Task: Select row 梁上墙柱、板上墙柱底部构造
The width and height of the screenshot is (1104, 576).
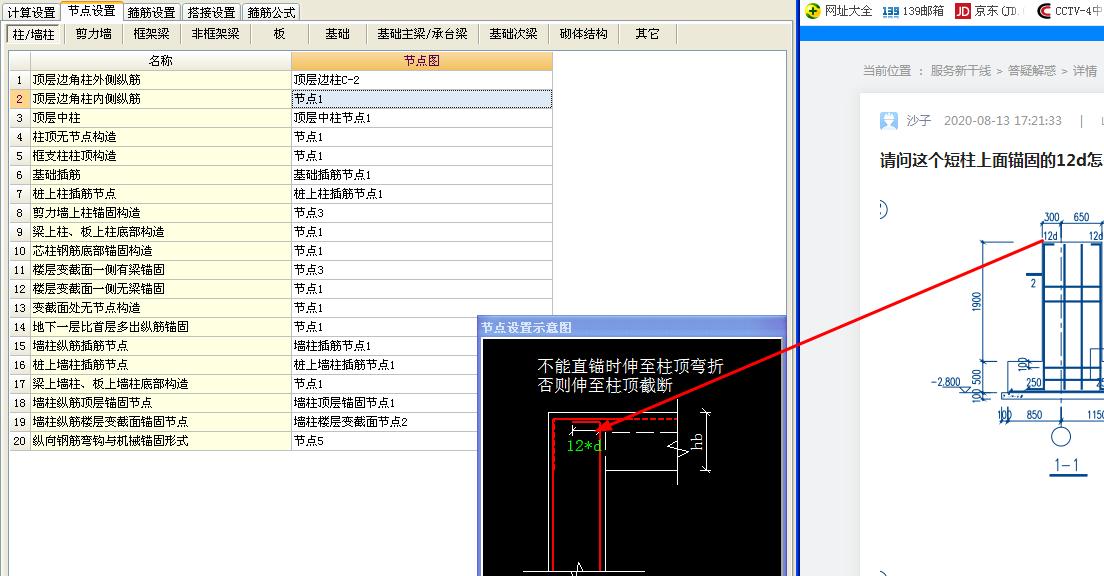Action: [161, 384]
